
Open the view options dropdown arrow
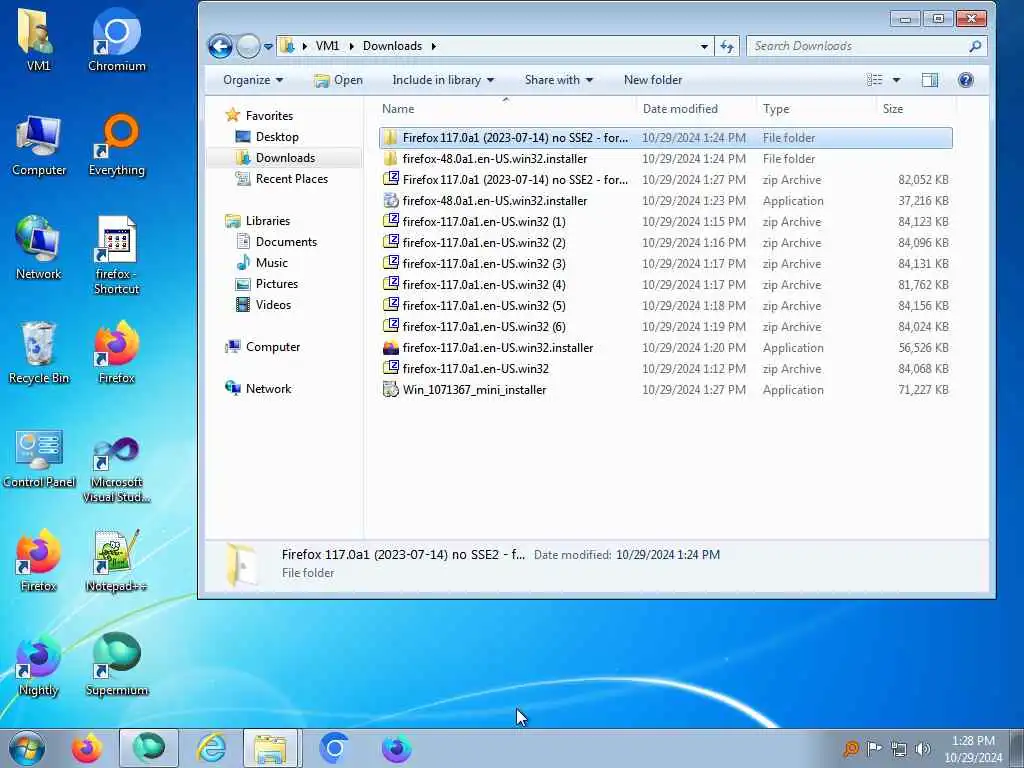[897, 80]
